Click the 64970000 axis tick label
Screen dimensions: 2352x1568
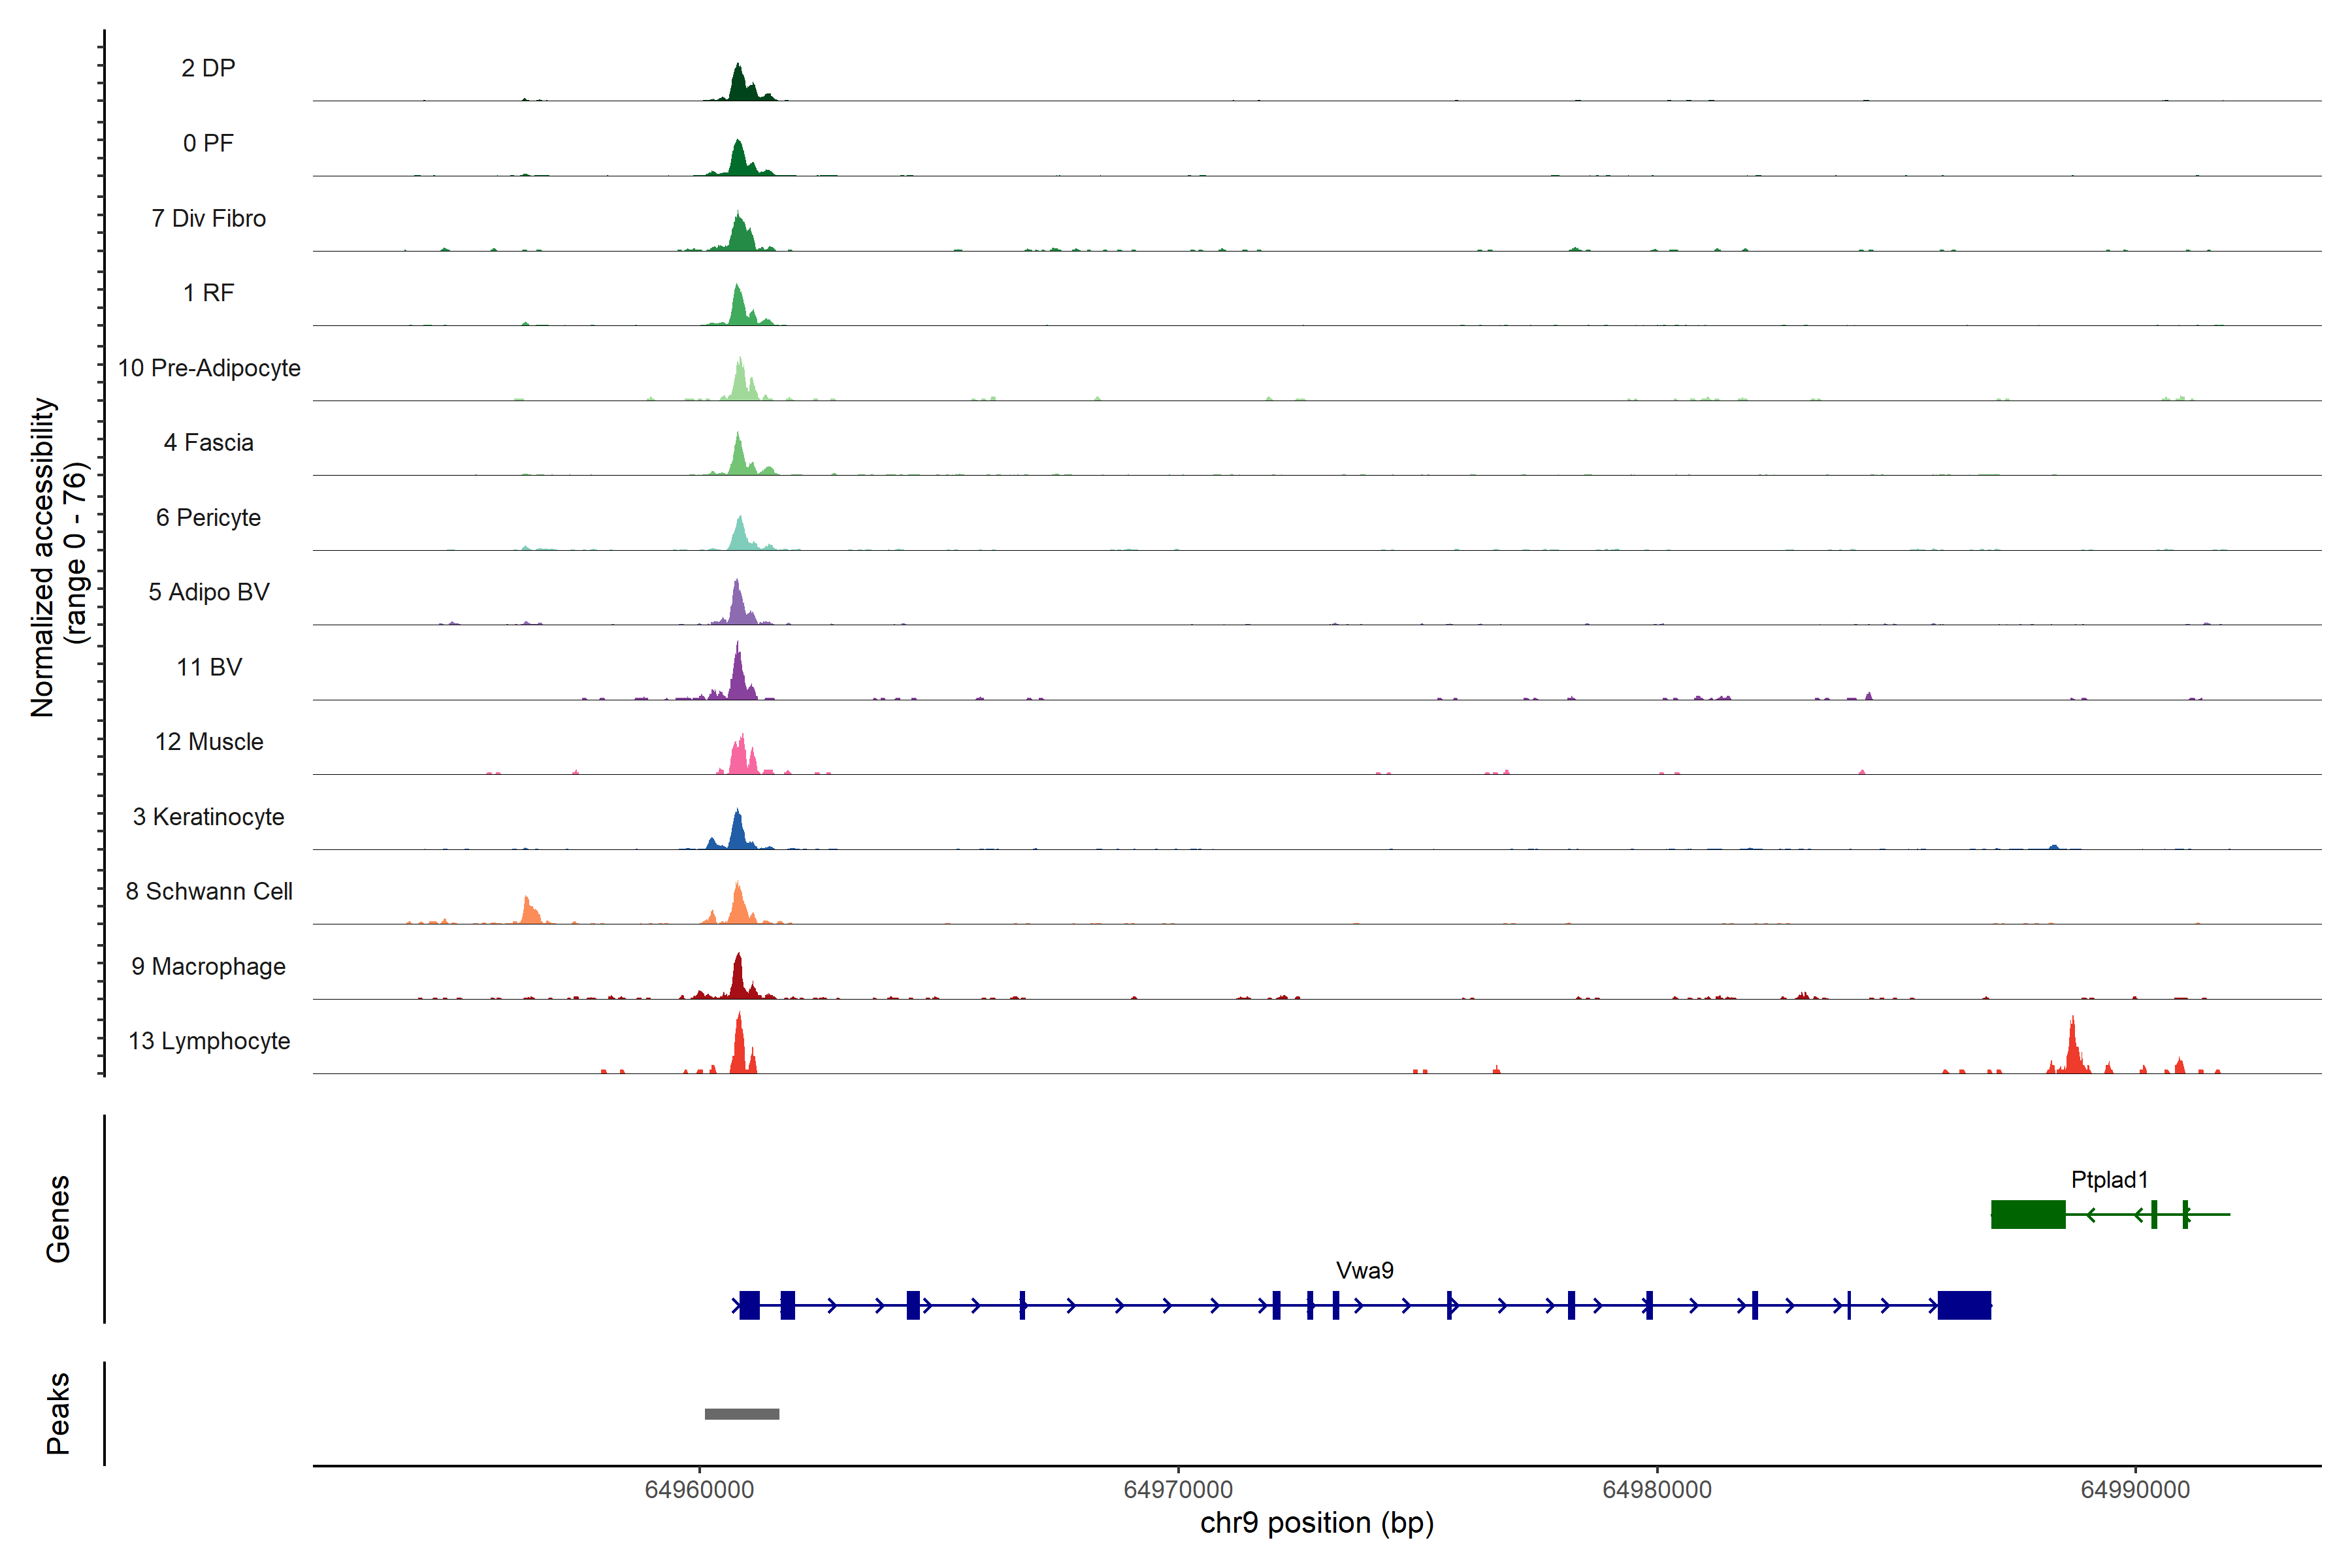pos(1178,1490)
